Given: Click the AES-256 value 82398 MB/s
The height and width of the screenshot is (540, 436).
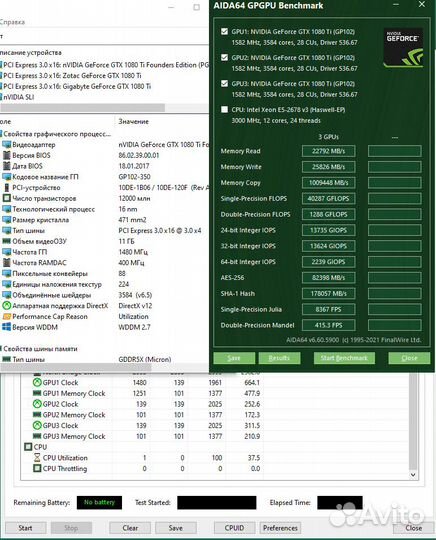Looking at the screenshot, I should tap(329, 278).
